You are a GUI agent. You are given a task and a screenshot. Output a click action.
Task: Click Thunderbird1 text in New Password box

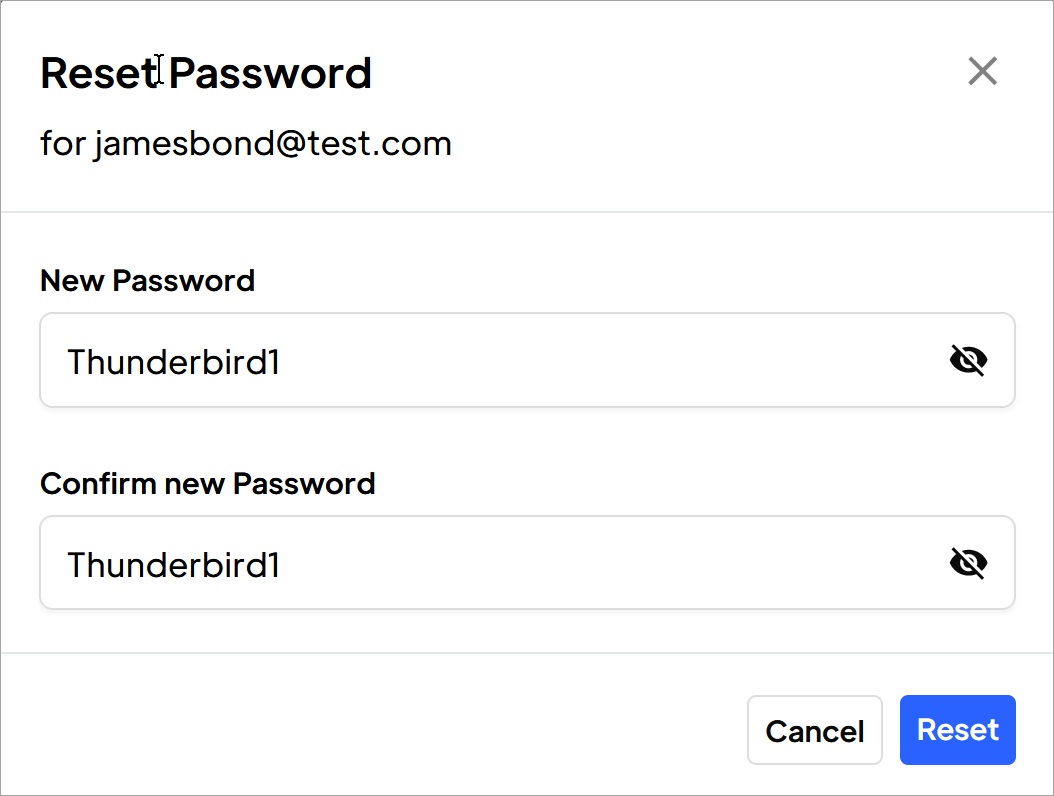pos(173,362)
